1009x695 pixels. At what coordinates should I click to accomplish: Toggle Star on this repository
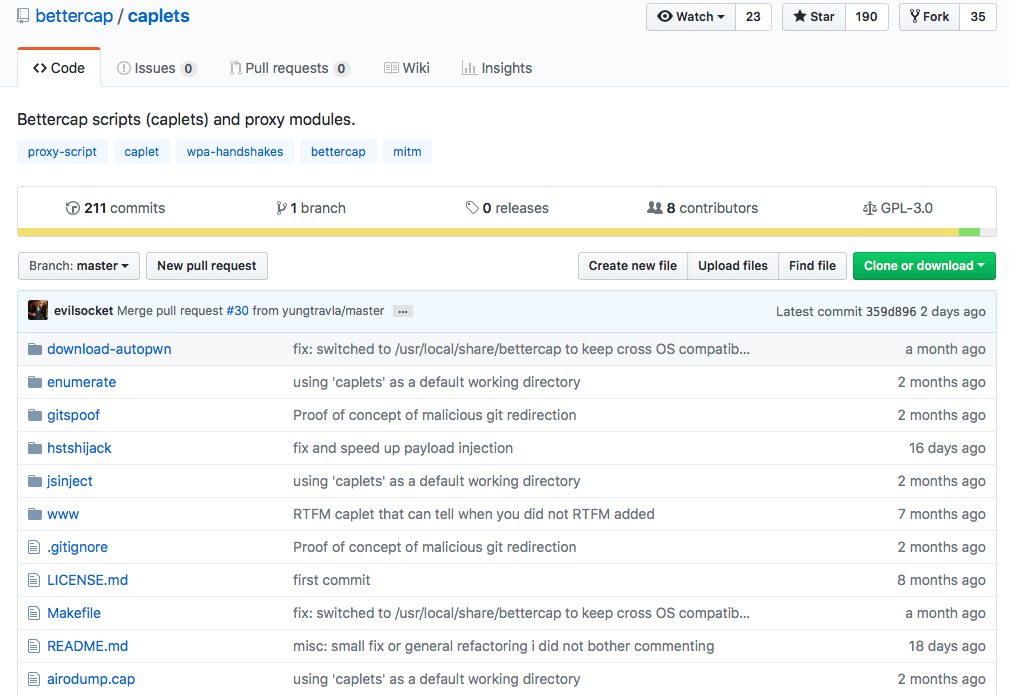coord(814,17)
